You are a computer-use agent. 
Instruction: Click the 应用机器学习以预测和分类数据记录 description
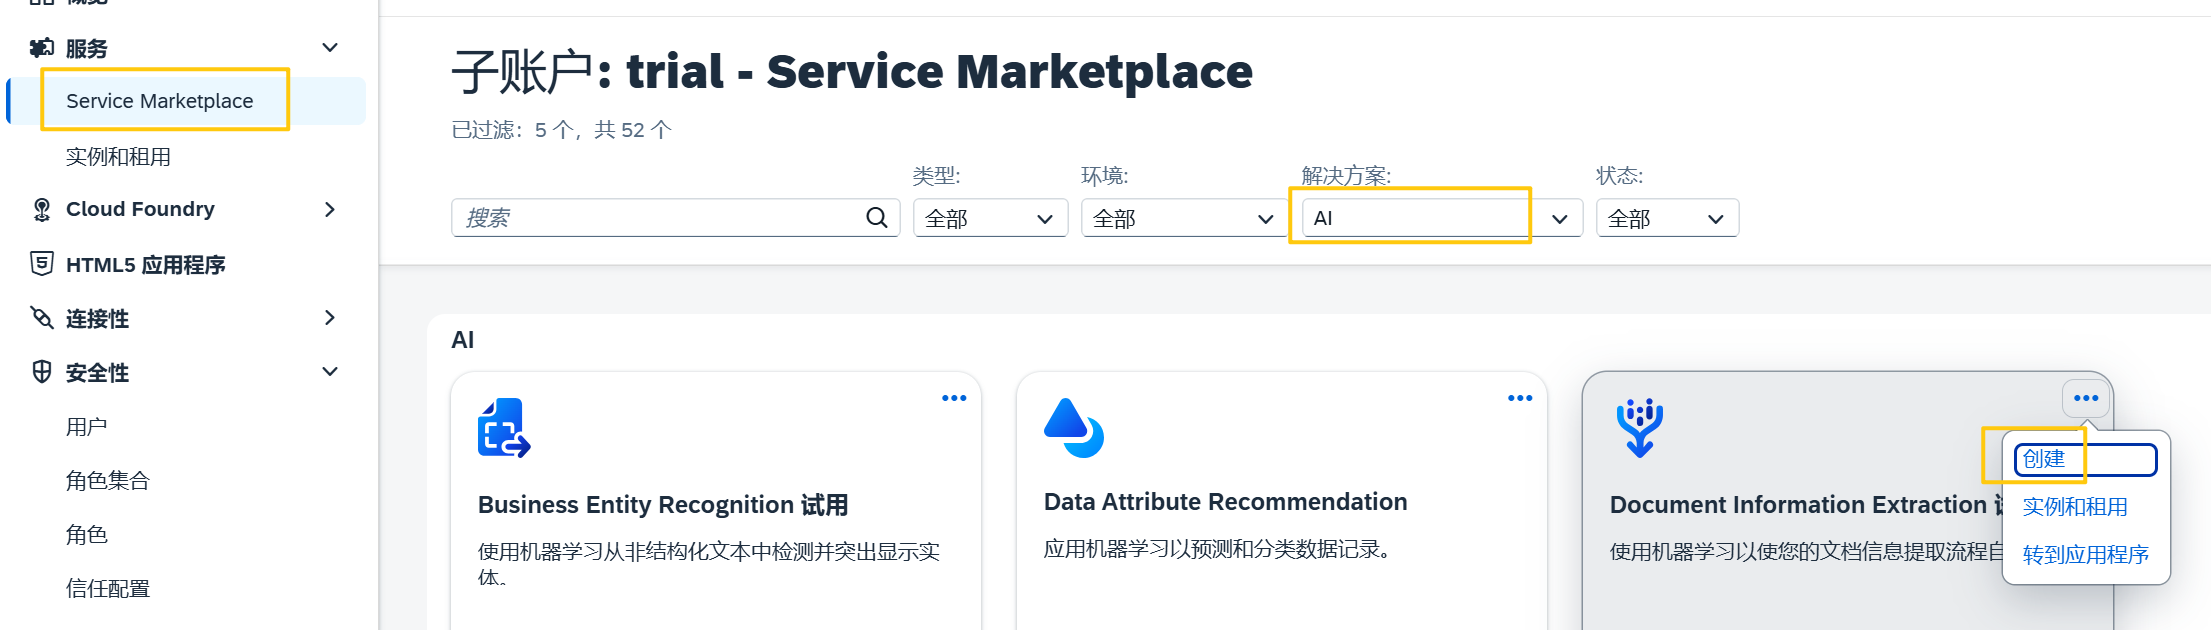tap(1218, 549)
